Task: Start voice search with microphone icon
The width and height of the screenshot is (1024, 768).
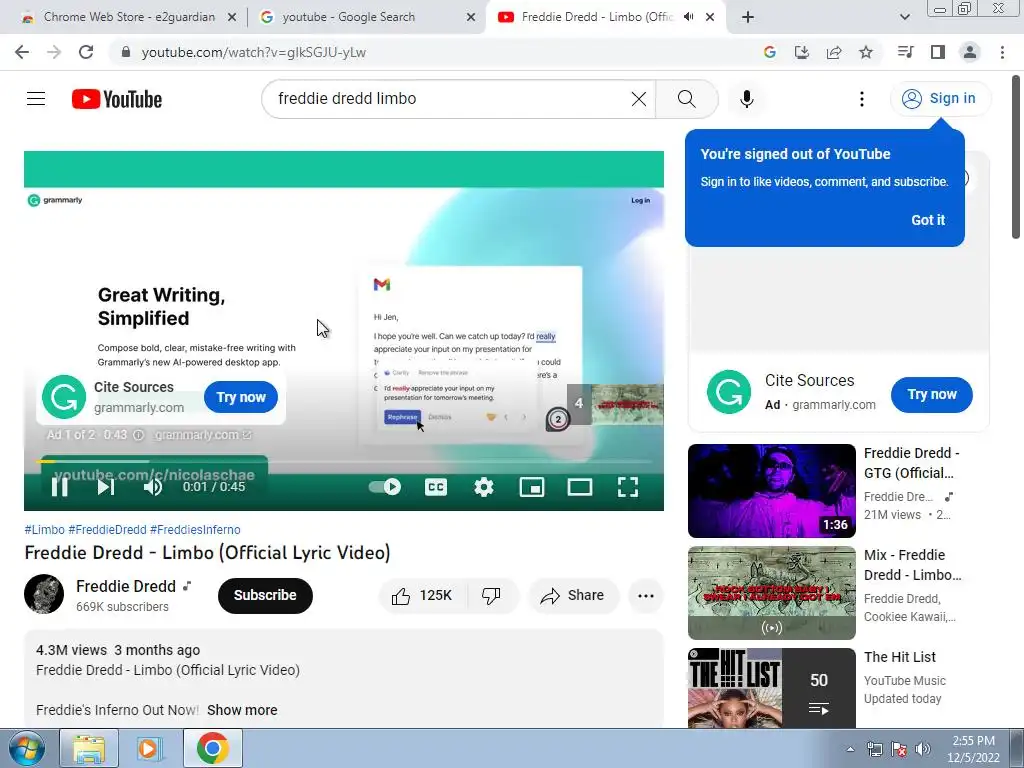Action: [746, 99]
